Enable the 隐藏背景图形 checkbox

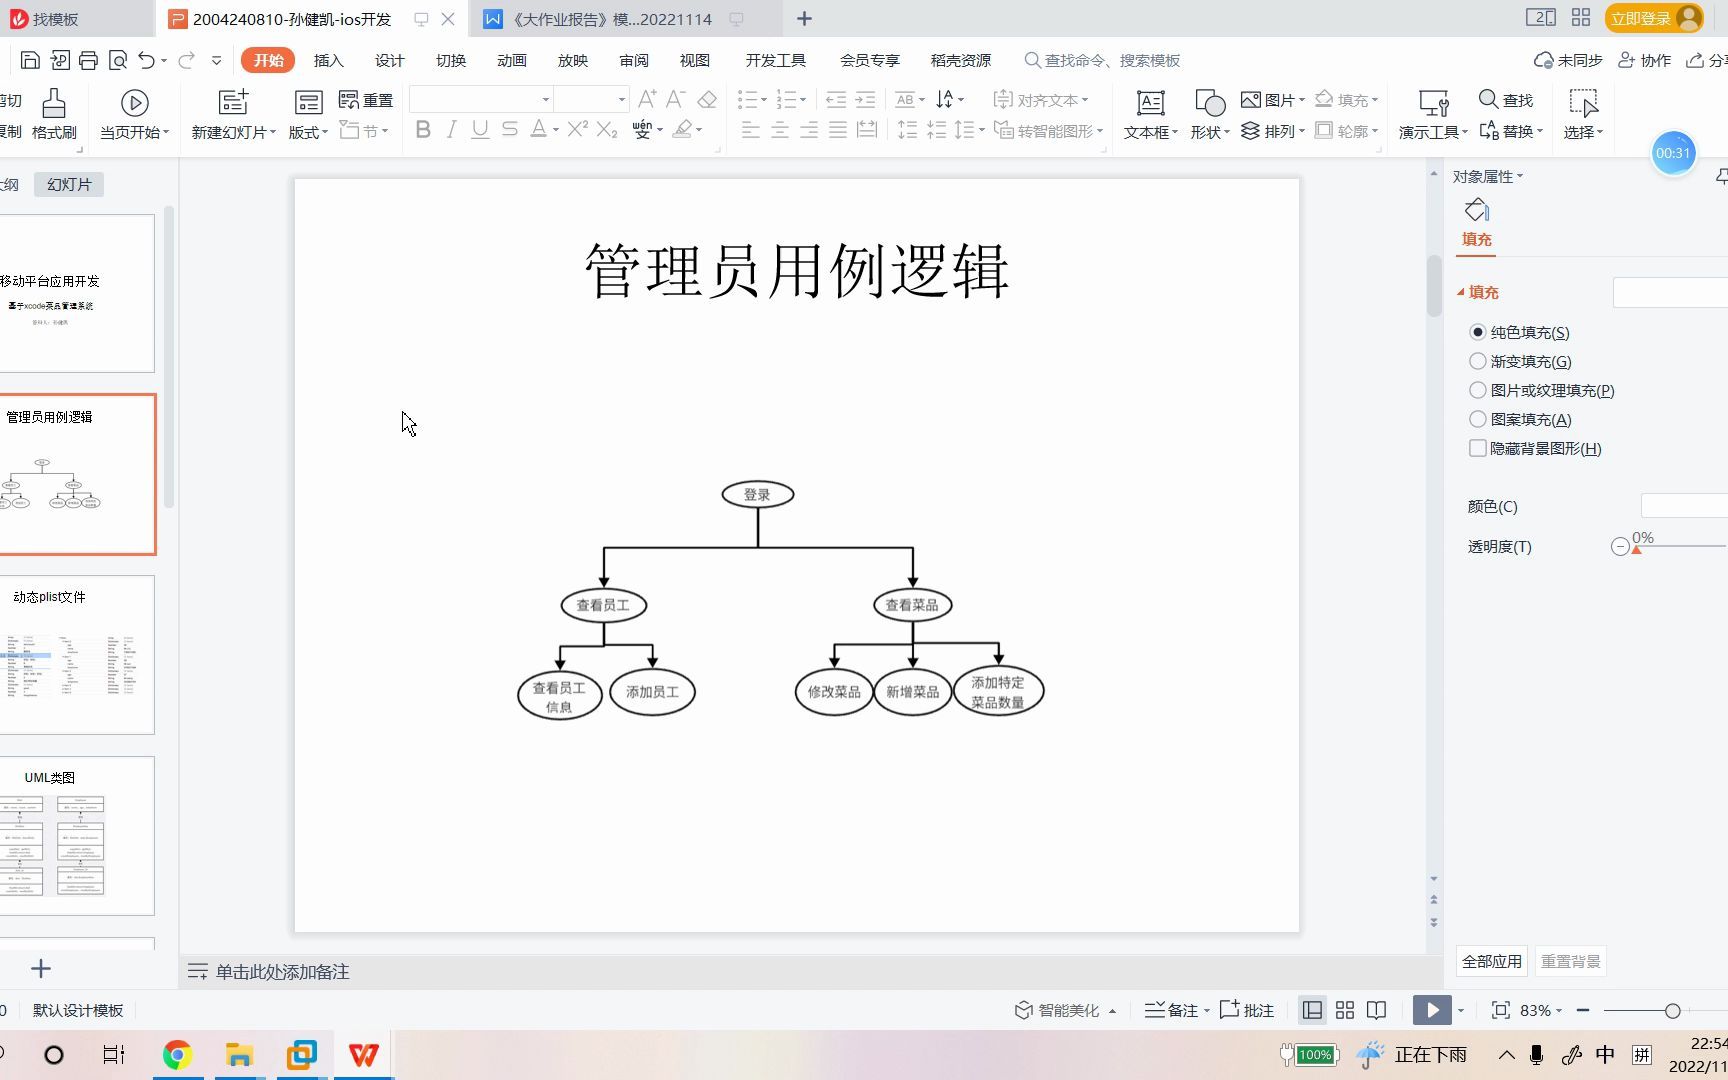[x=1478, y=448]
